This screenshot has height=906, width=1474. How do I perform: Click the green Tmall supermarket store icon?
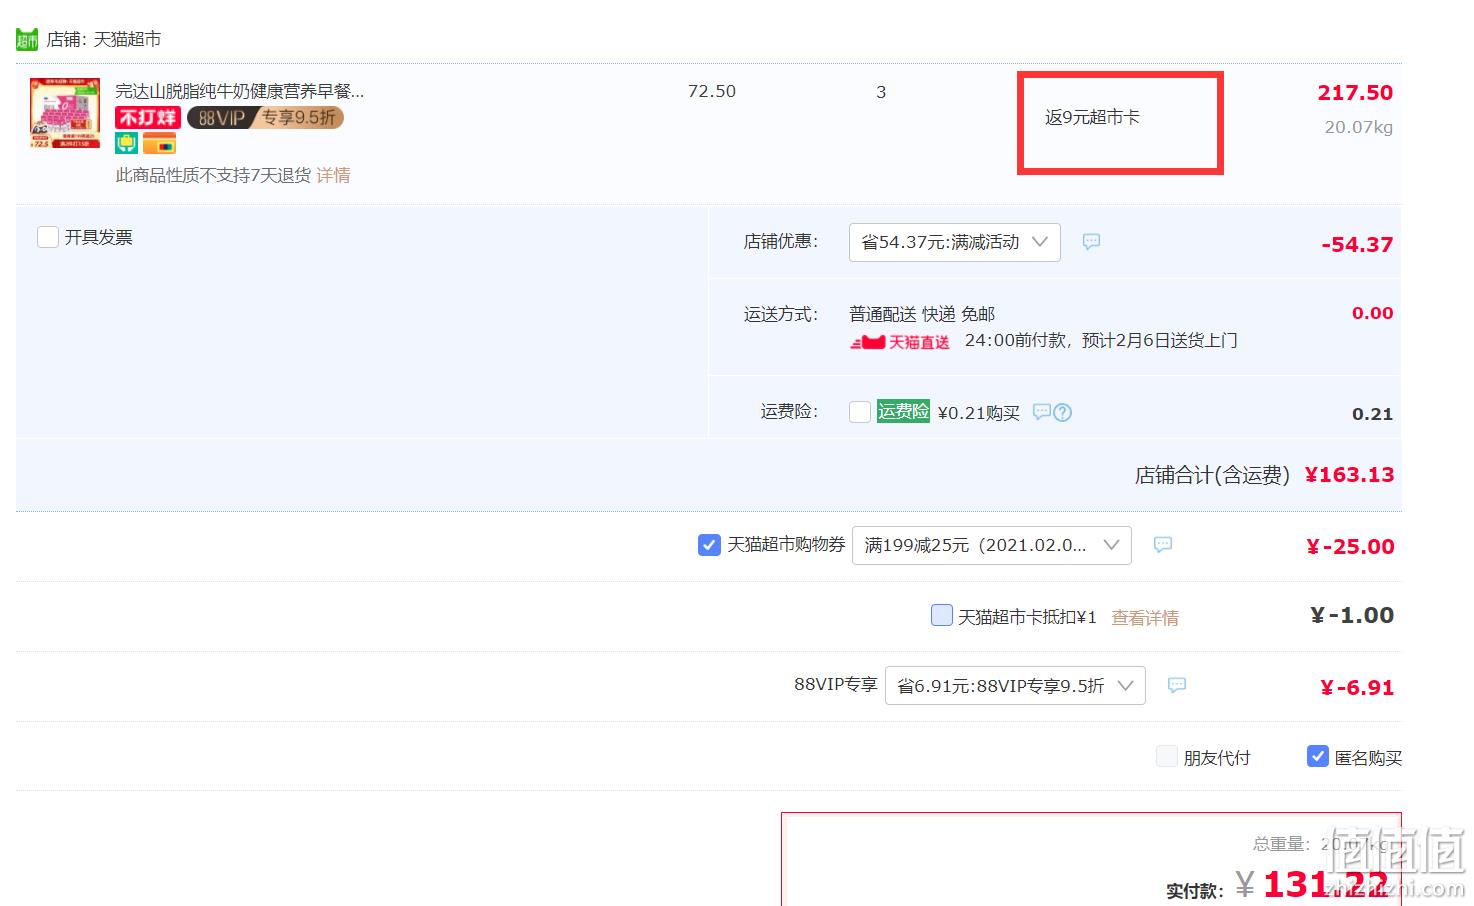27,40
